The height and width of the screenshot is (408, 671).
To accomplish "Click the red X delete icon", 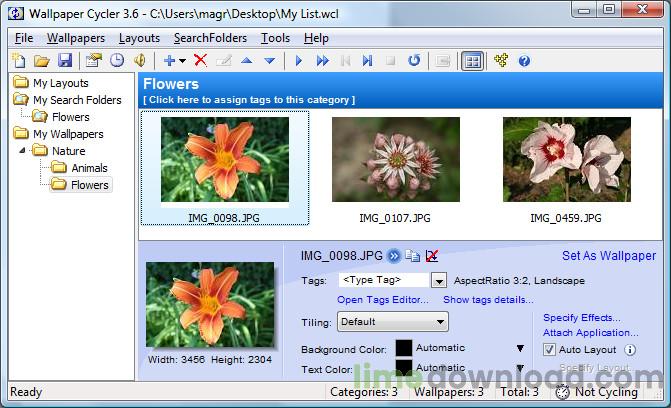I will (x=201, y=61).
